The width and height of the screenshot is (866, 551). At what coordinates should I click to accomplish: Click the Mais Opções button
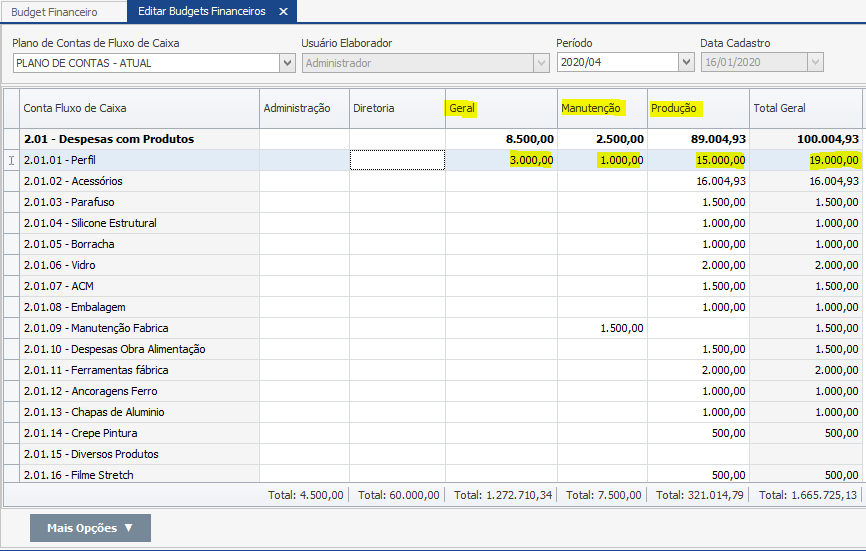click(x=90, y=528)
